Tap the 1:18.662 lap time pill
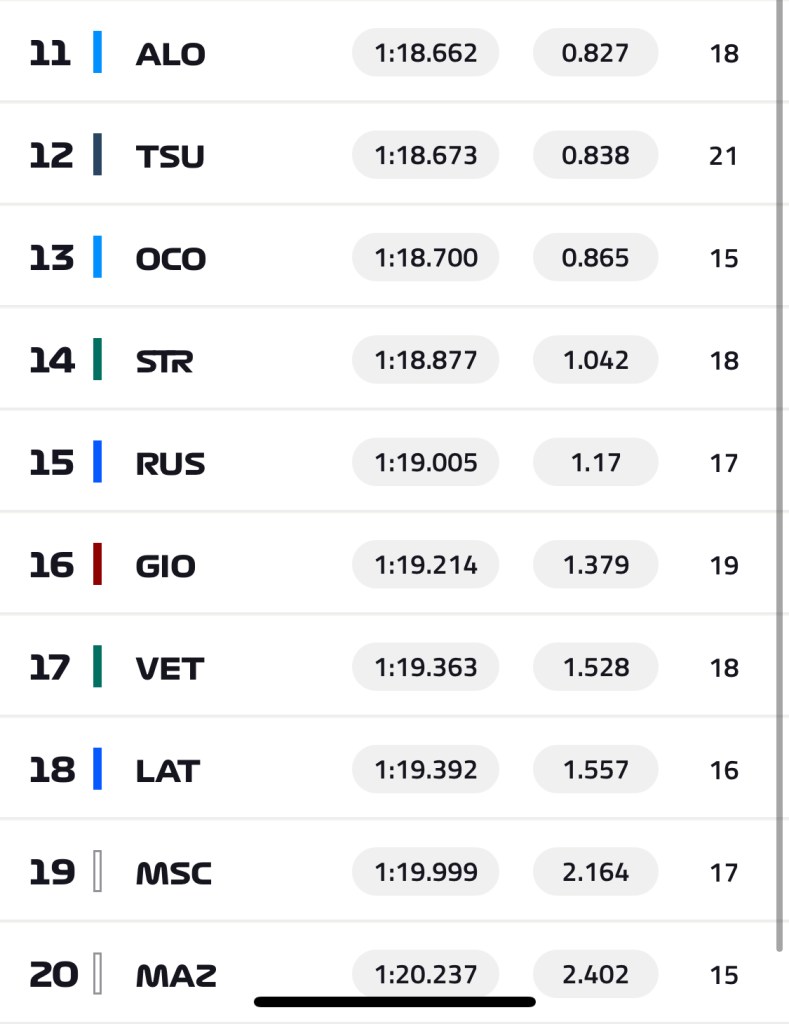 click(x=426, y=53)
